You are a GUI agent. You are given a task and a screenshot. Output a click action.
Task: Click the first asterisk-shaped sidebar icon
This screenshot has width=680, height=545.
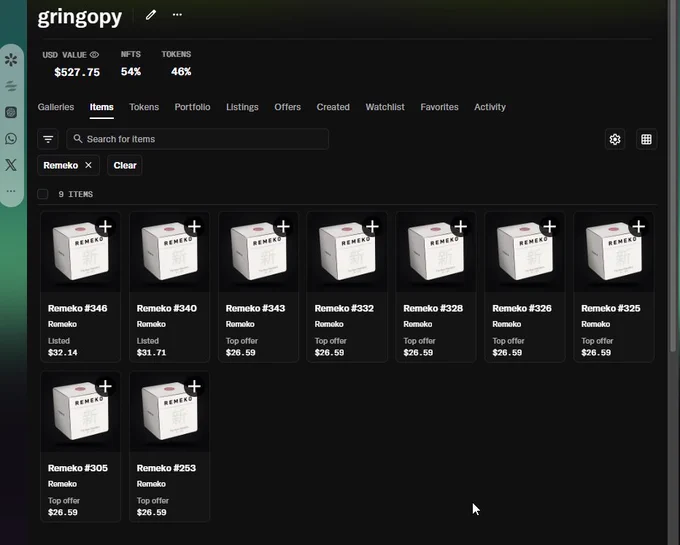[11, 59]
